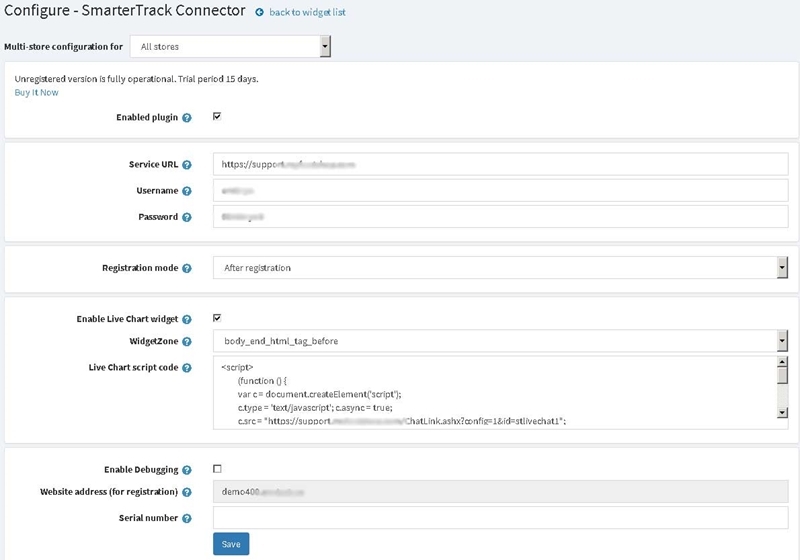This screenshot has height=560, width=800.
Task: Follow the back to widget list link
Action: pos(307,12)
